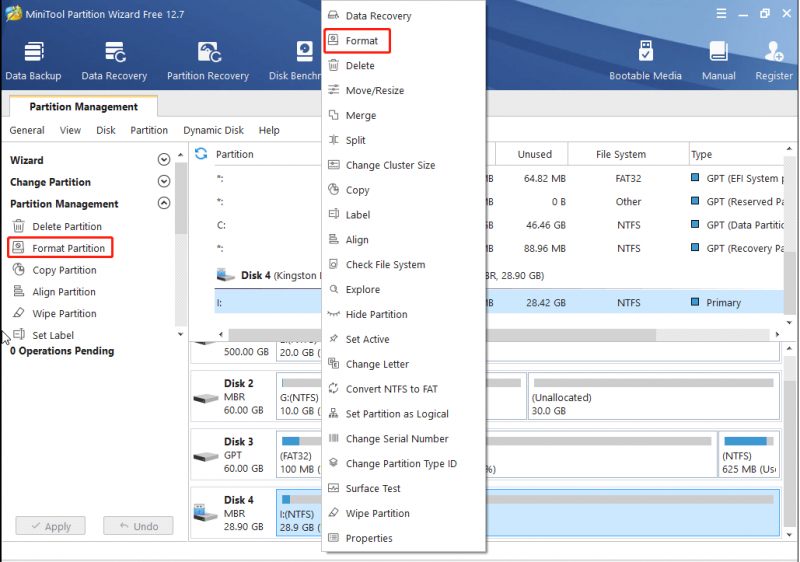
Task: Open Disk Benchmark tool
Action: 296,61
